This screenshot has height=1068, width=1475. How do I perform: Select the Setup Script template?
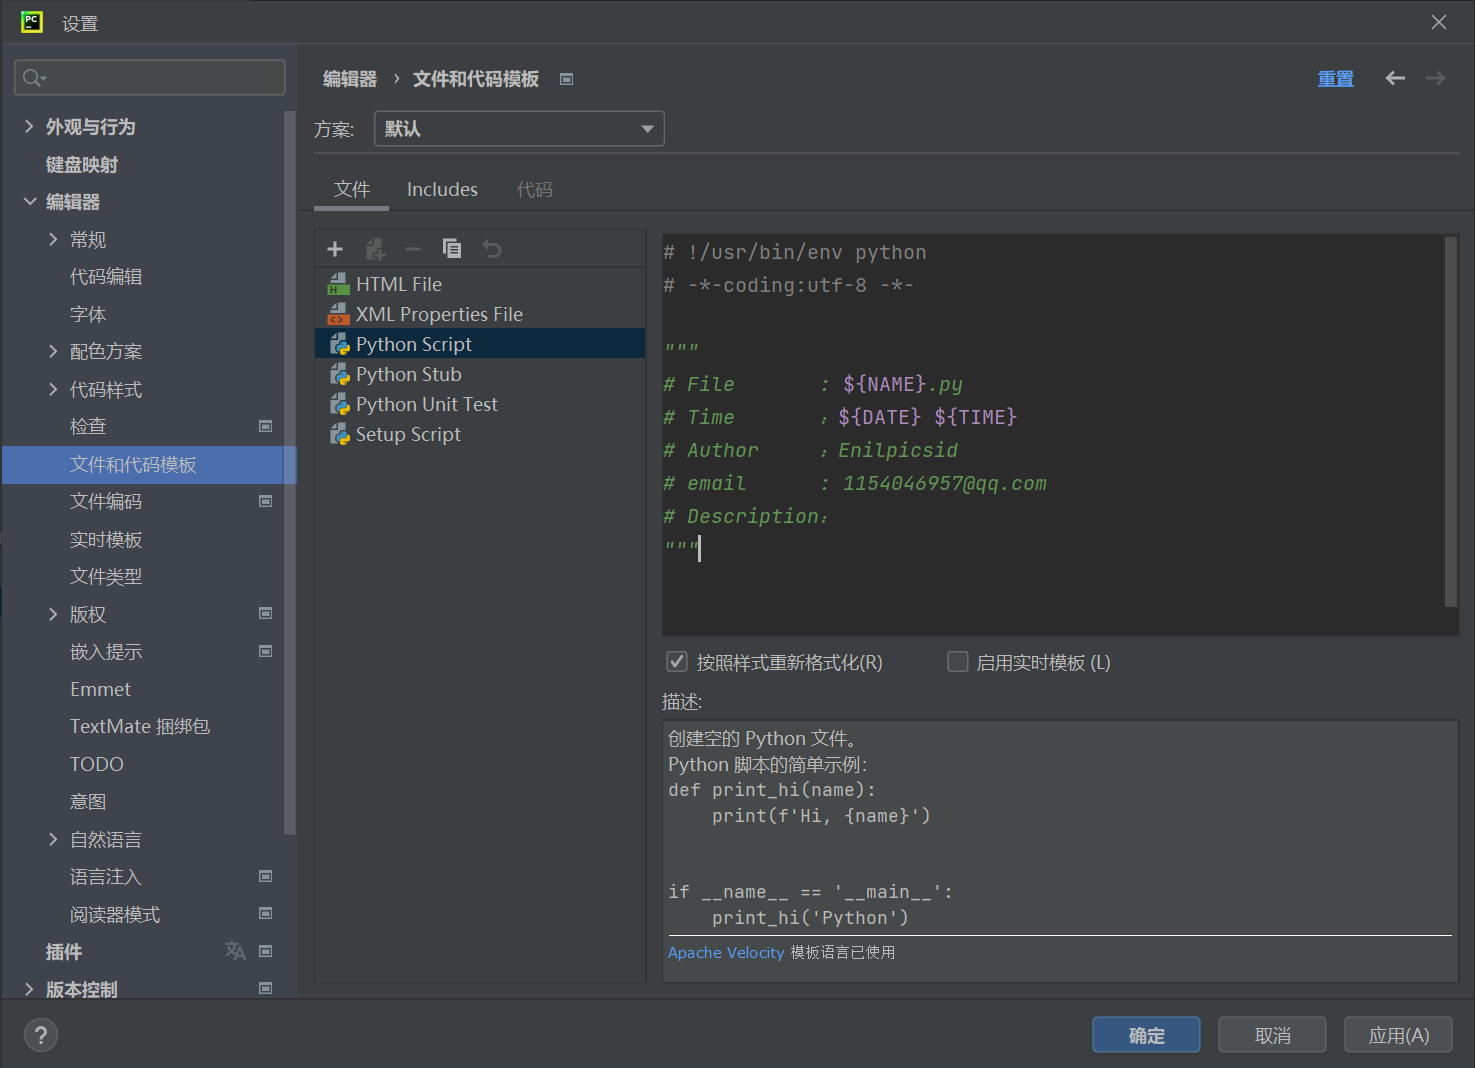(408, 434)
